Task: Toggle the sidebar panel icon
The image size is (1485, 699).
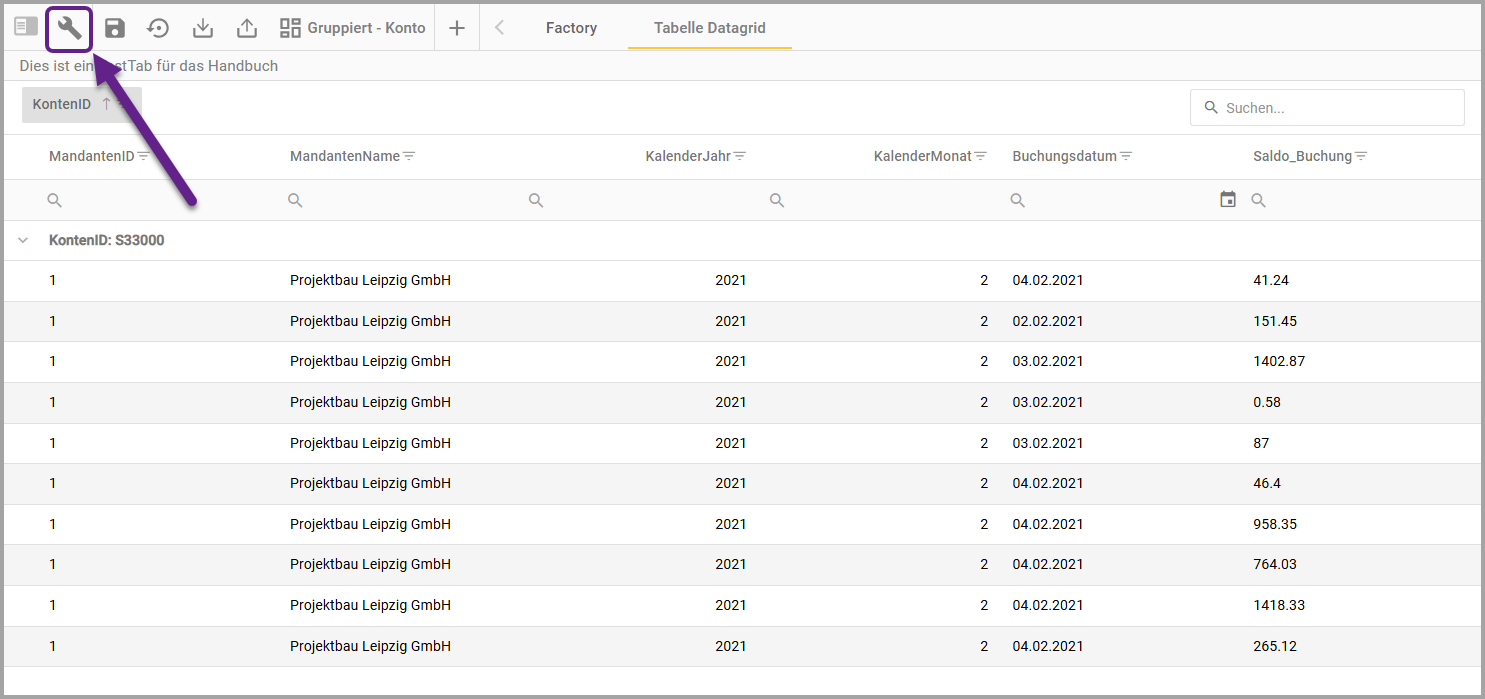Action: click(x=26, y=27)
